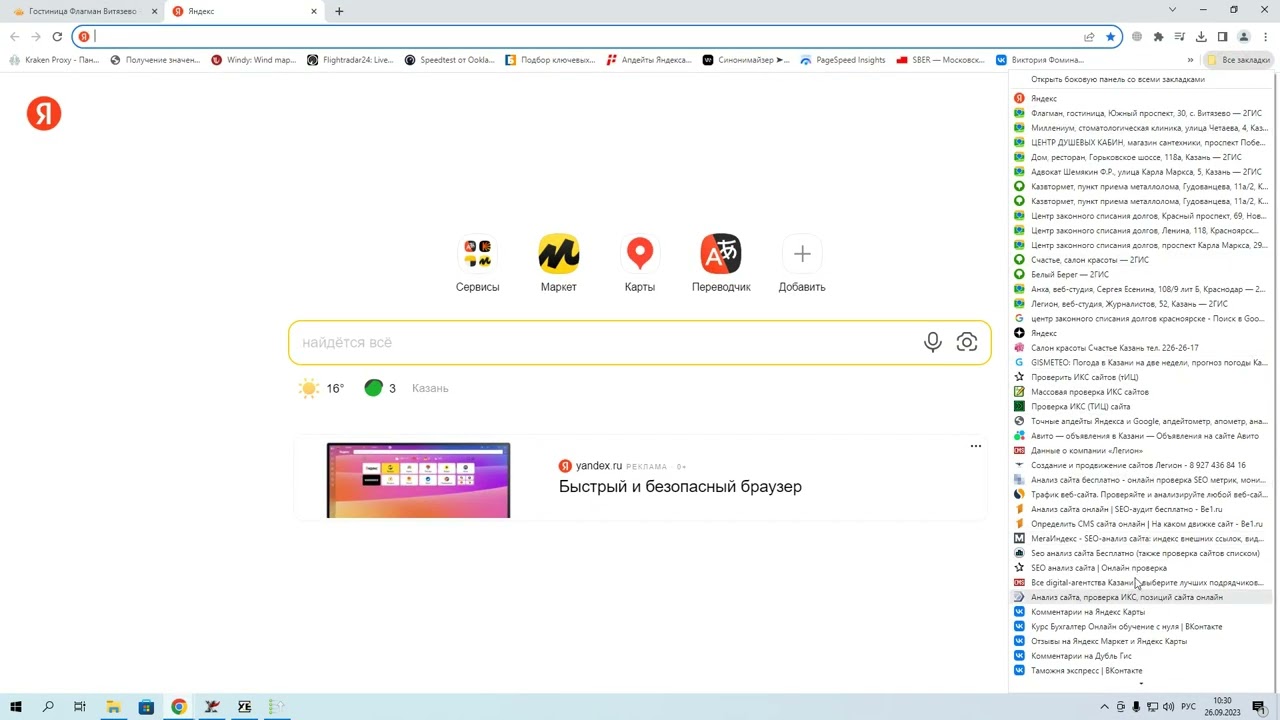Open SBER — Московск bookmark
Screen dimensions: 1280x720
coord(941,60)
